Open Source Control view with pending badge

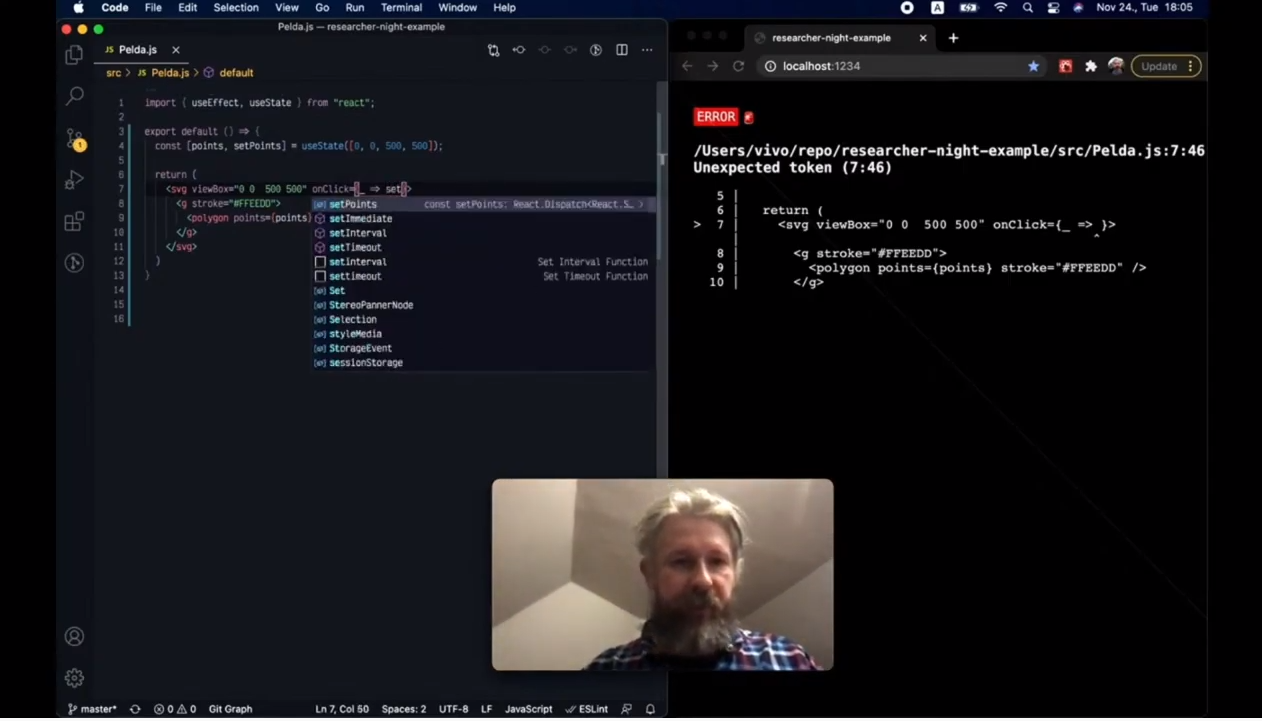point(75,139)
